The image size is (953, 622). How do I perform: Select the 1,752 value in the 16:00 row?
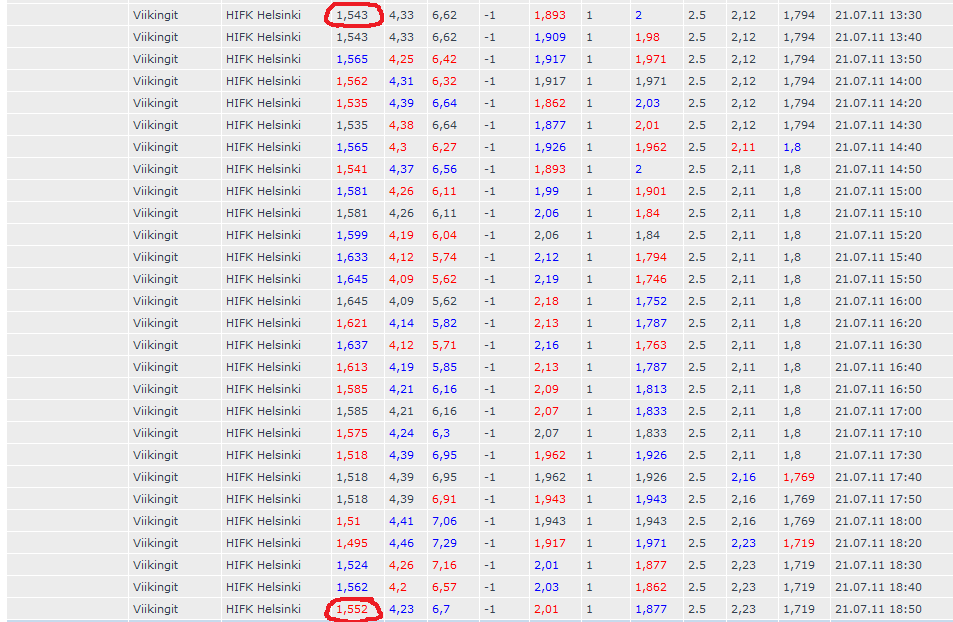coord(651,301)
